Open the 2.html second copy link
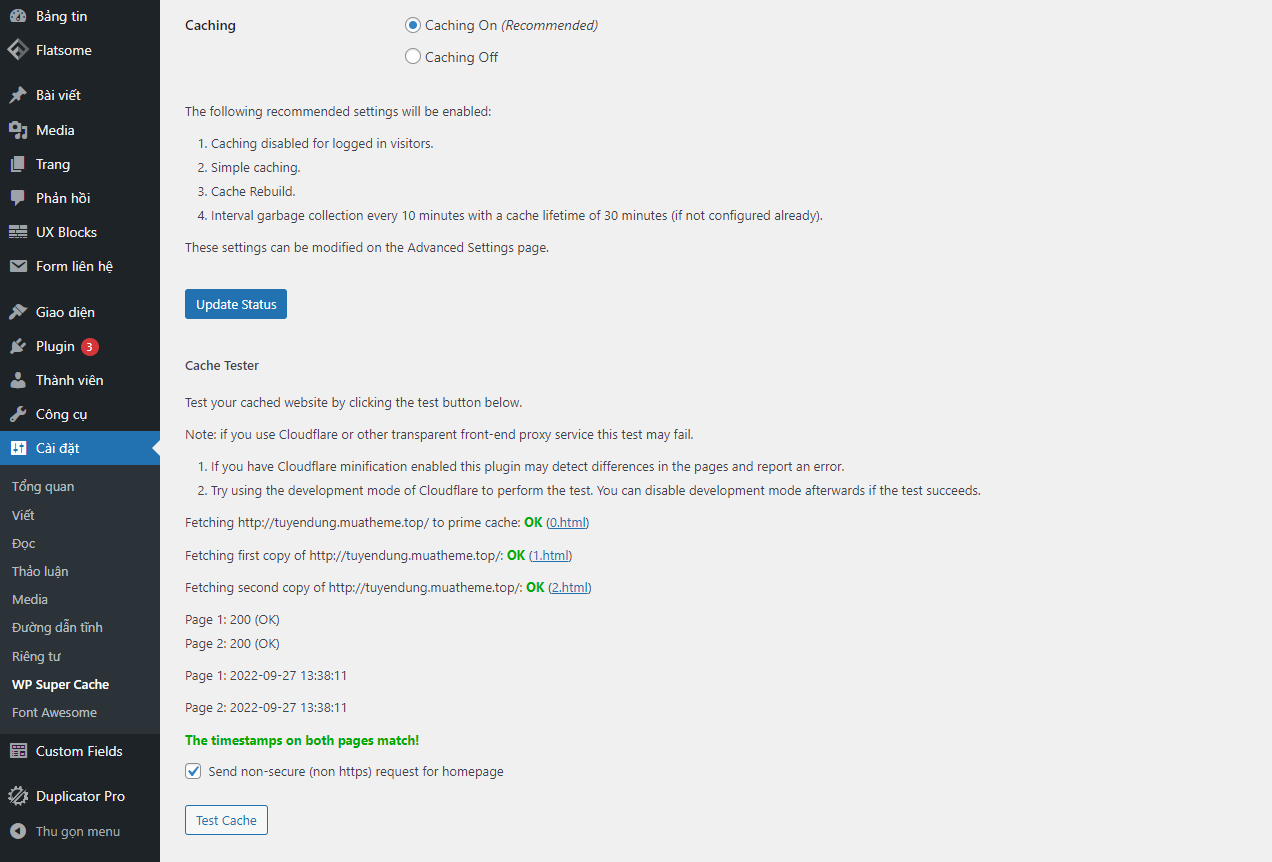 coord(569,587)
